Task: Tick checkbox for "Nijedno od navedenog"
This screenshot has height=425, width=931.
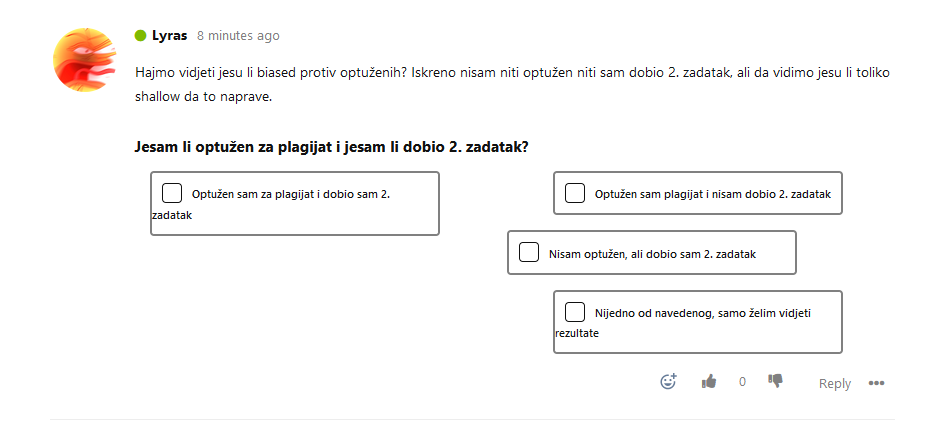Action: (x=575, y=312)
